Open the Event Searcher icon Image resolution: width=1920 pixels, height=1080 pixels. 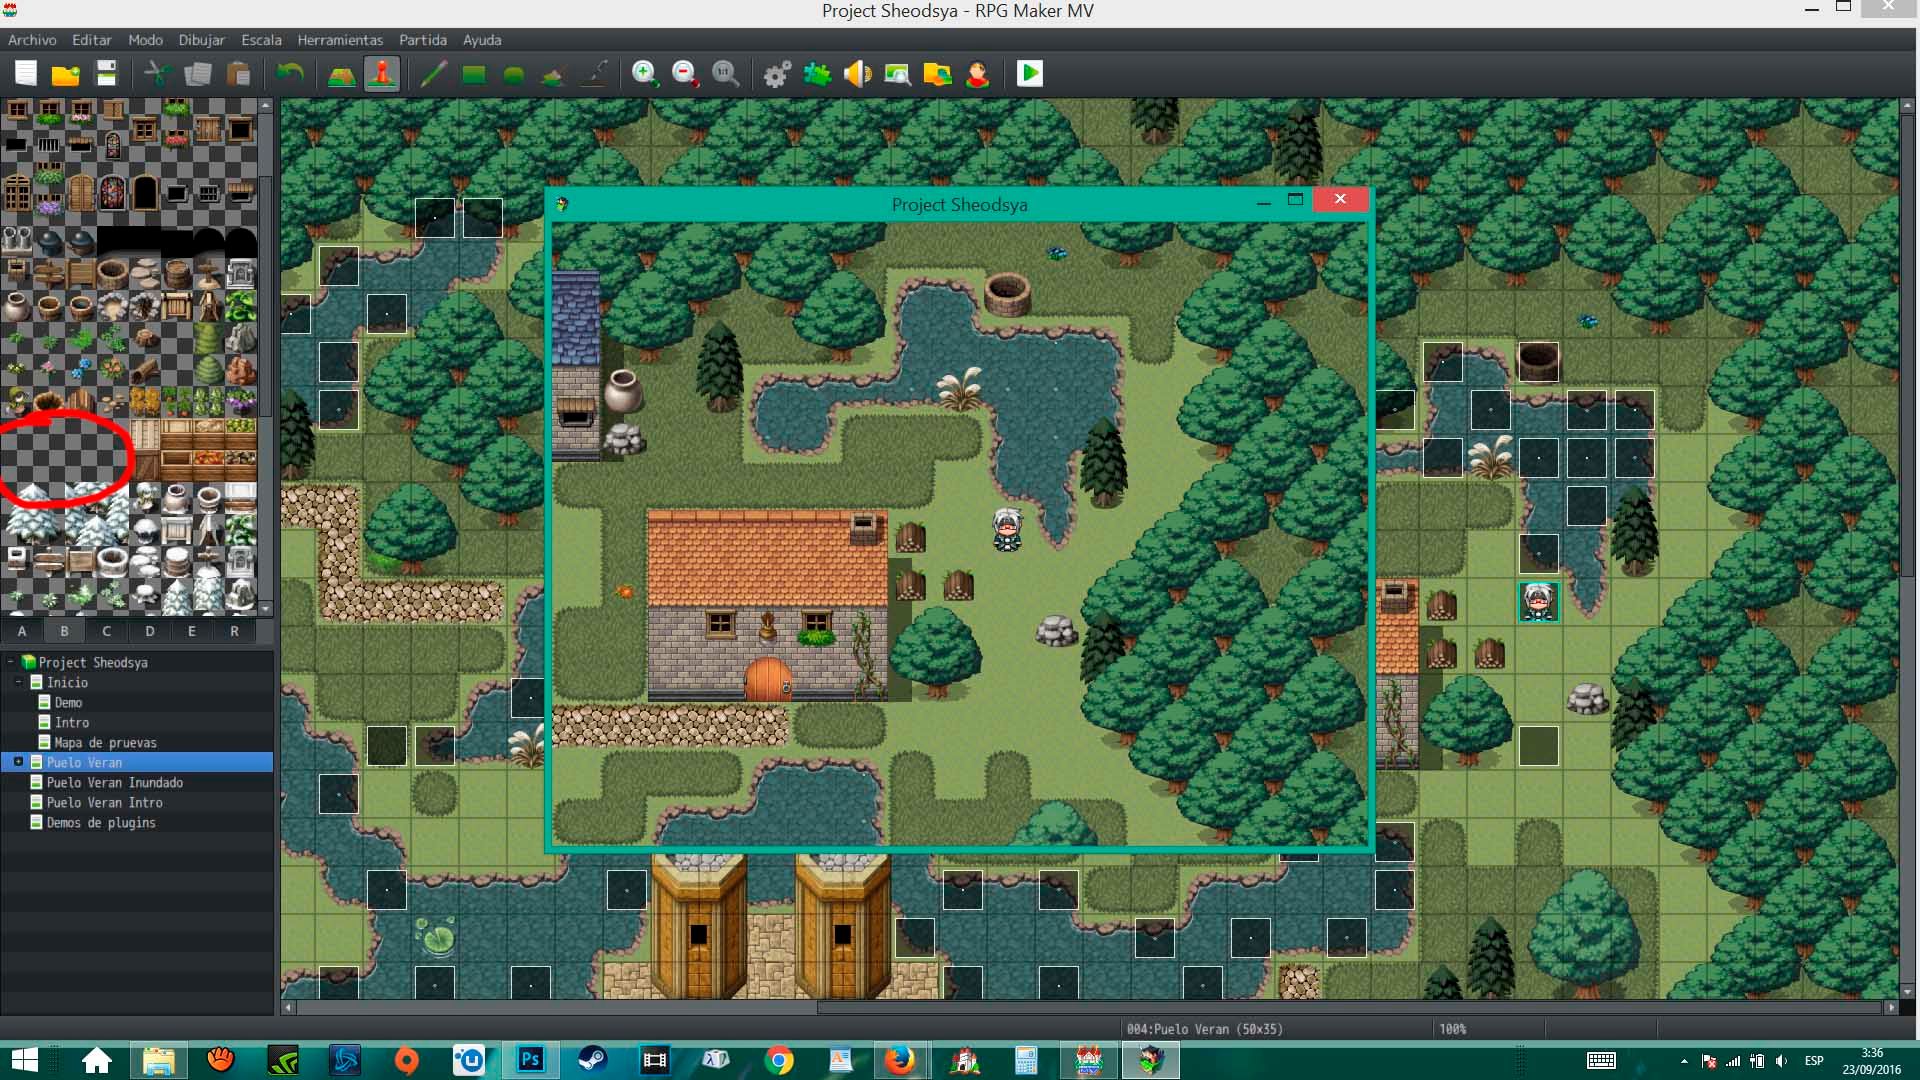pyautogui.click(x=897, y=74)
